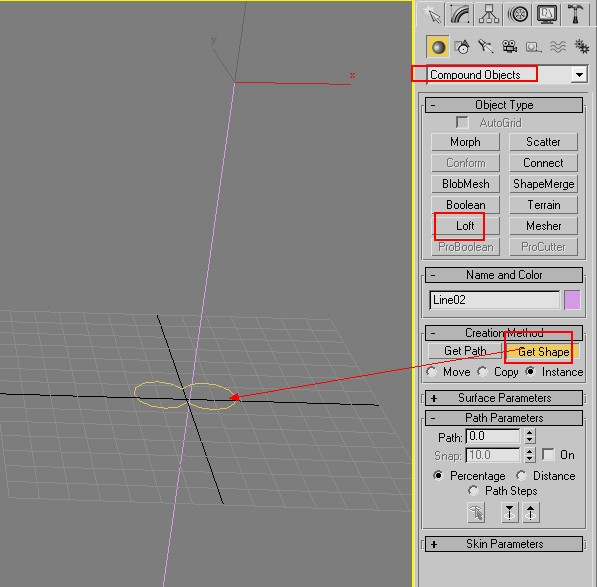
Task: Expand the Surface Parameters rollout
Action: click(504, 398)
